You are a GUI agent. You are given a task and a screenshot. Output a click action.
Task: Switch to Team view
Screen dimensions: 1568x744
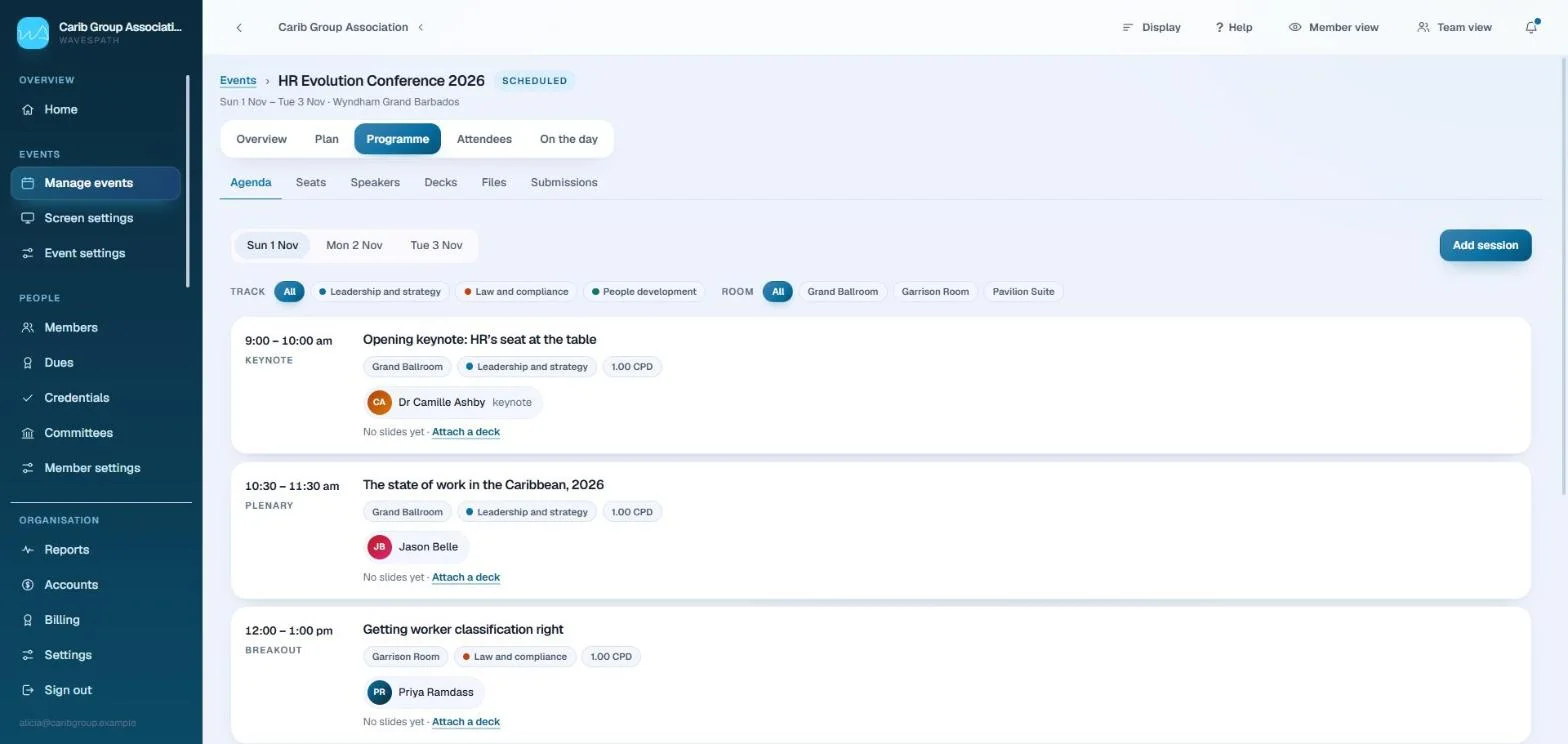[x=1454, y=28]
